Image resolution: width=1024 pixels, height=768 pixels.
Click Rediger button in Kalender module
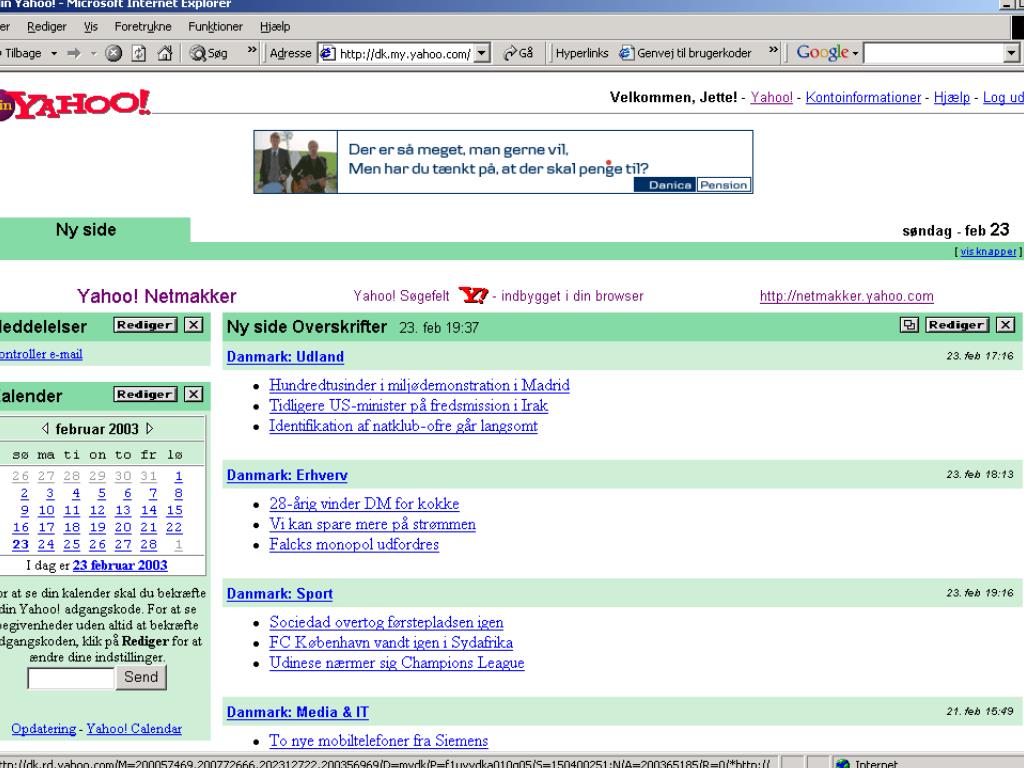[x=145, y=394]
